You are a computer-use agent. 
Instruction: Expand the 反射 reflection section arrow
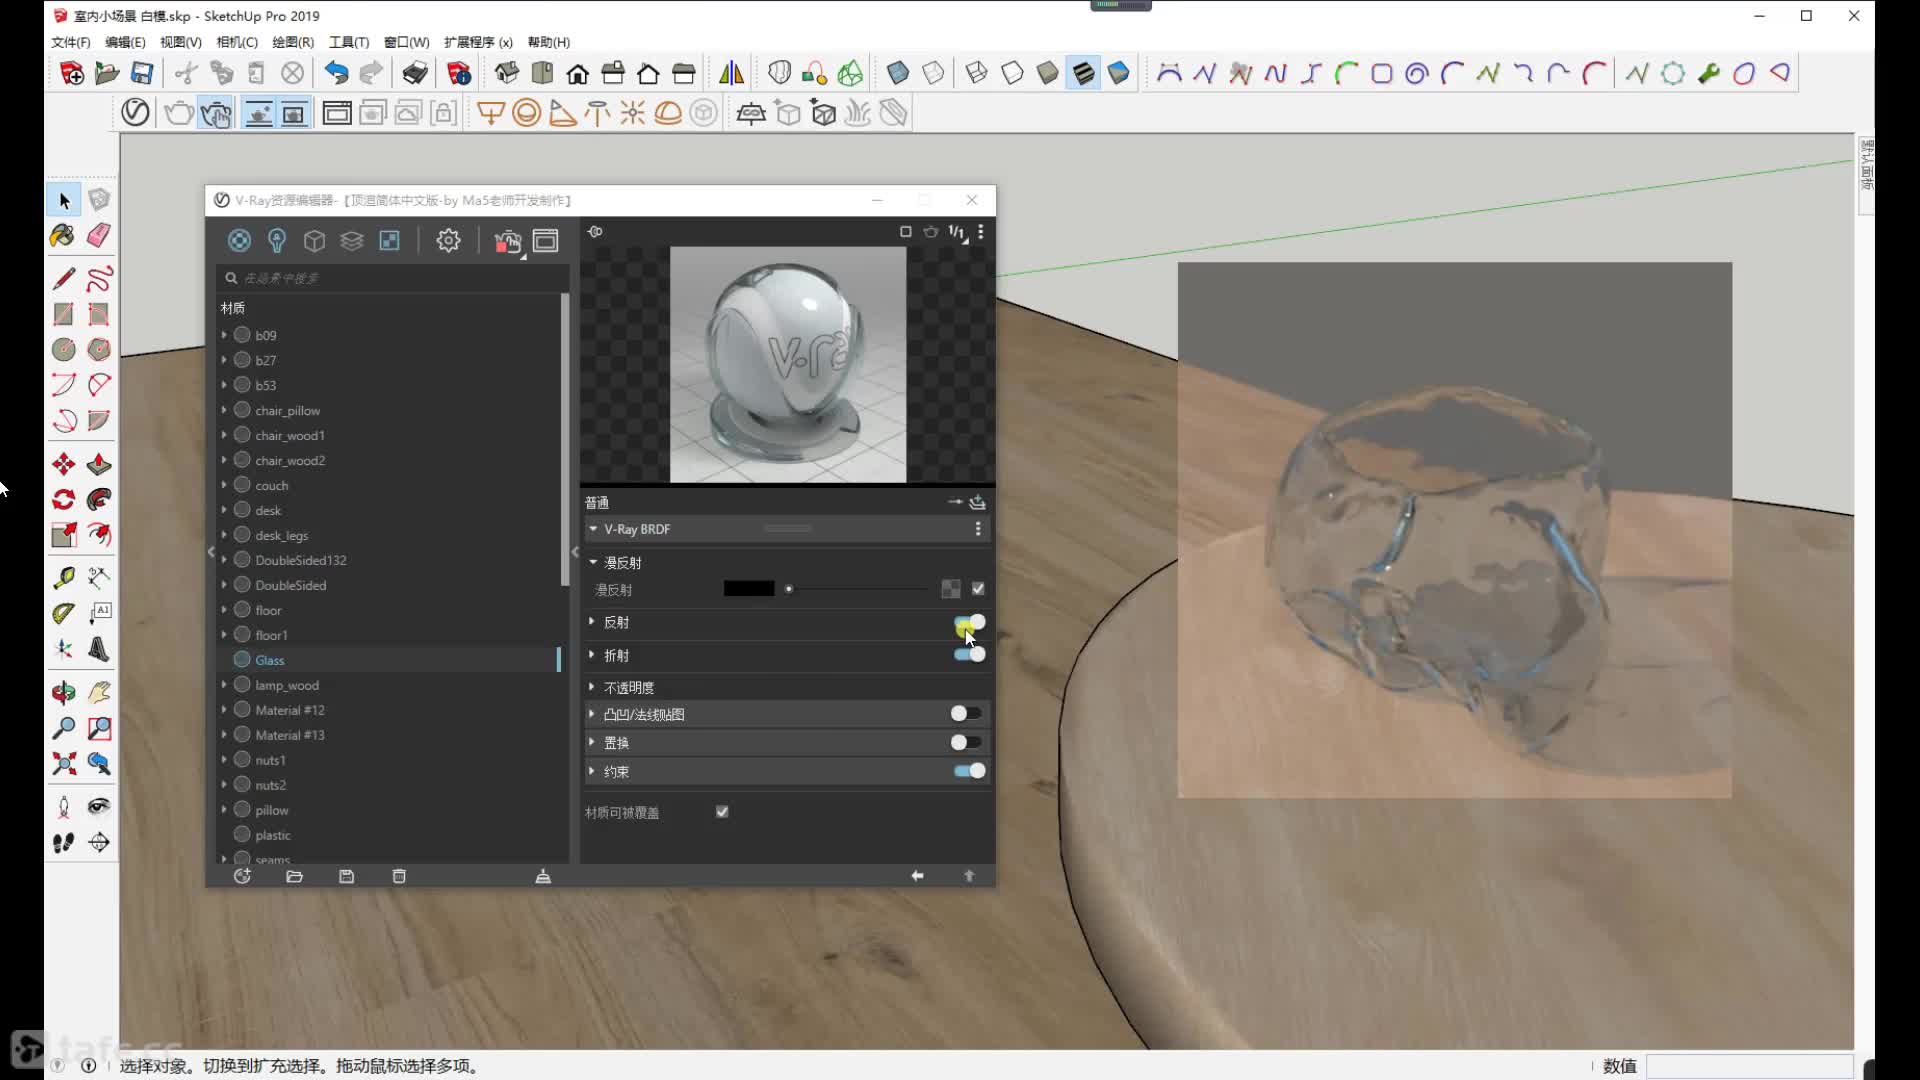pos(592,622)
